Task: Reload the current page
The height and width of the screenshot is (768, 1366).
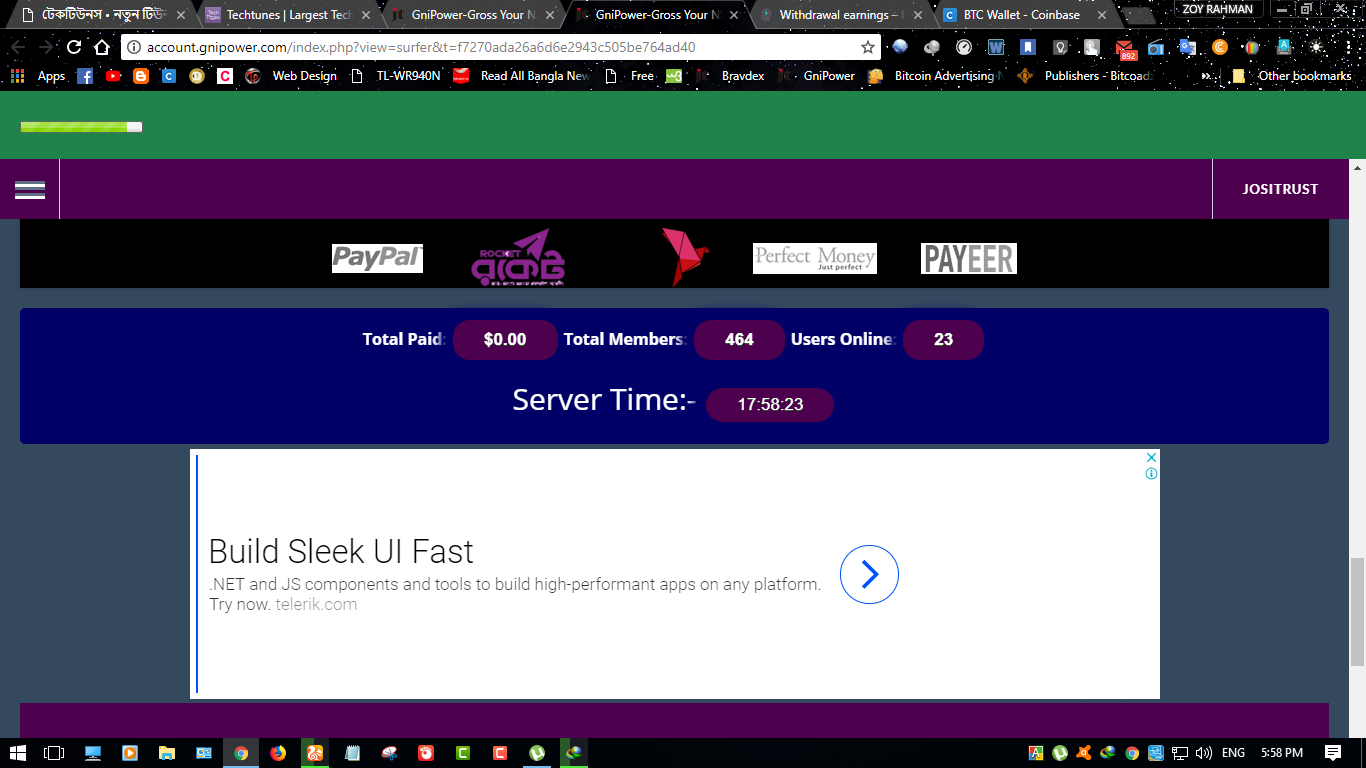Action: click(x=74, y=47)
